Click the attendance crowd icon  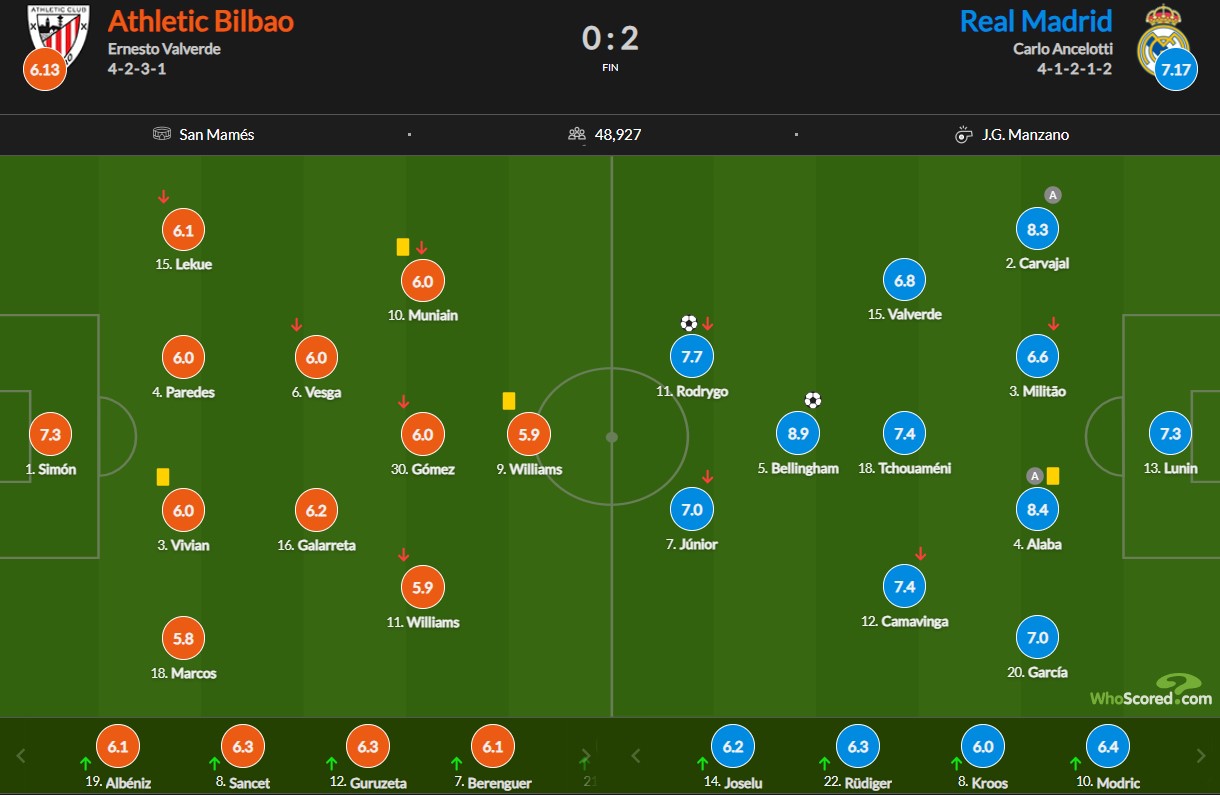(576, 134)
